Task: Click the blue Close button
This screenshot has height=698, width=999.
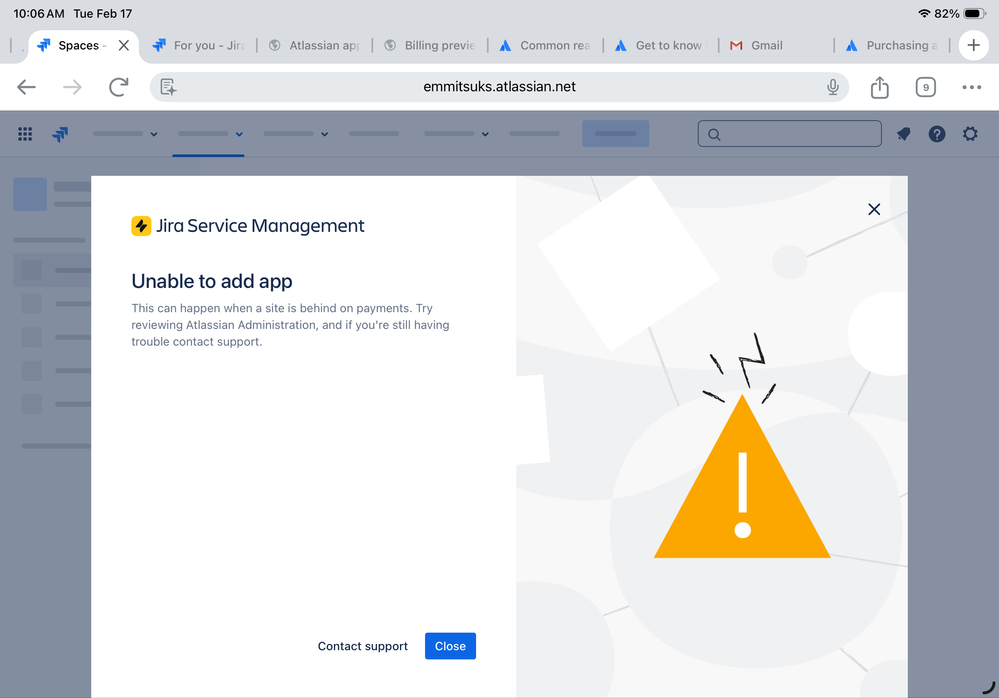Action: click(450, 646)
